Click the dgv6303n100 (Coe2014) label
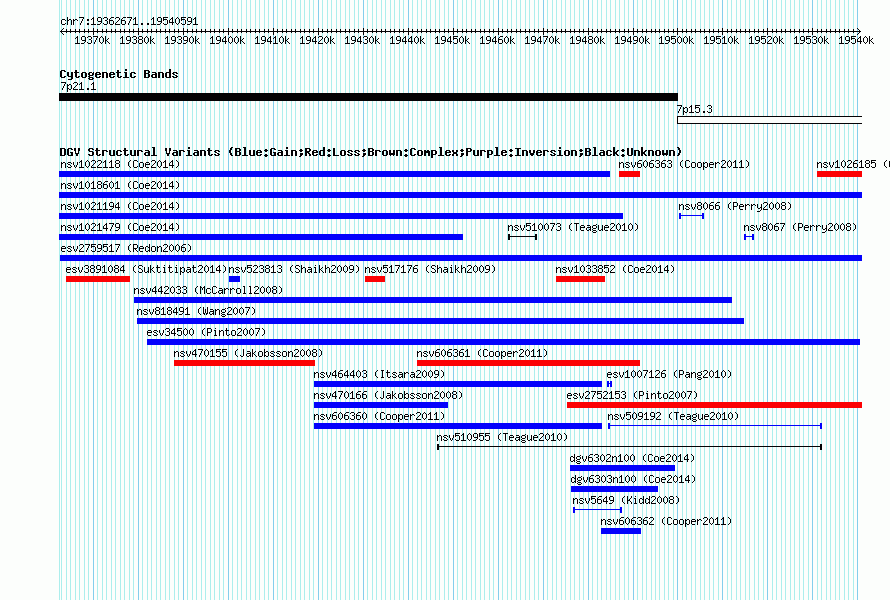 [633, 479]
